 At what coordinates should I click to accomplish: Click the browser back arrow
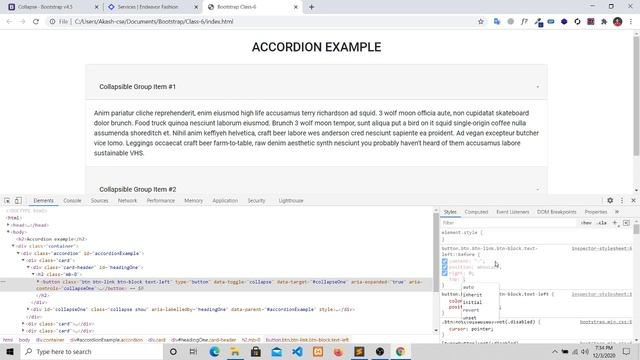(9, 21)
